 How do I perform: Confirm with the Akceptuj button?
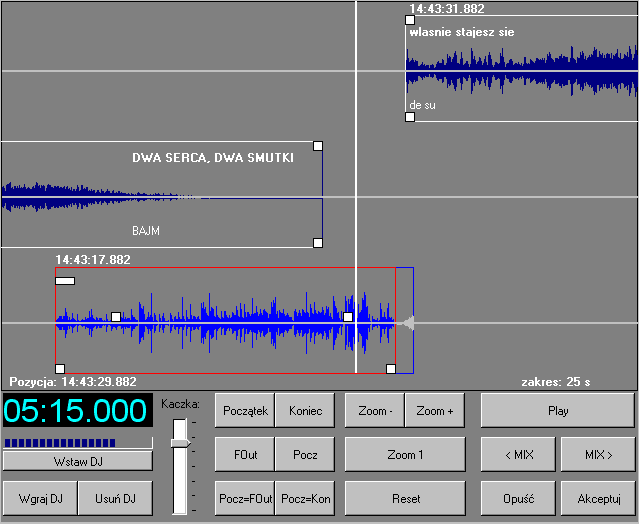coord(598,498)
